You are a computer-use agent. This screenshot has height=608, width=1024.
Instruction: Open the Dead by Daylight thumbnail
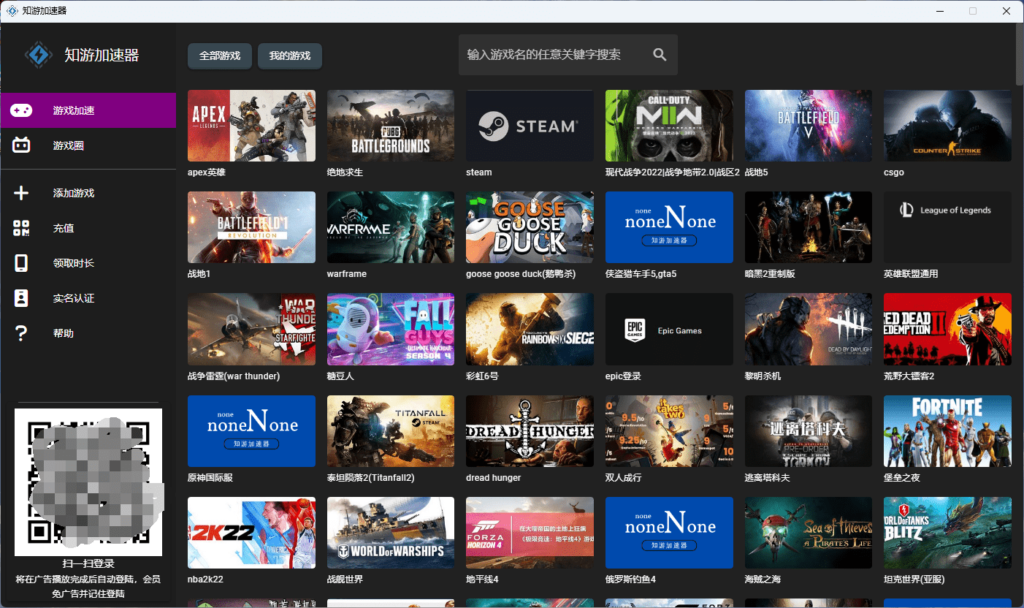pyautogui.click(x=808, y=329)
